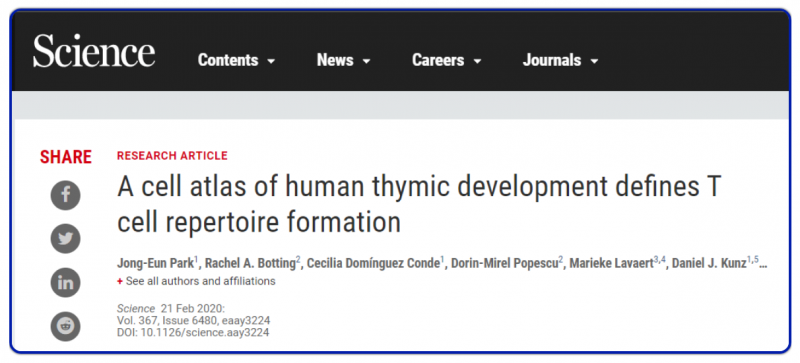Share article on Twitter
The height and width of the screenshot is (363, 800).
(65, 238)
